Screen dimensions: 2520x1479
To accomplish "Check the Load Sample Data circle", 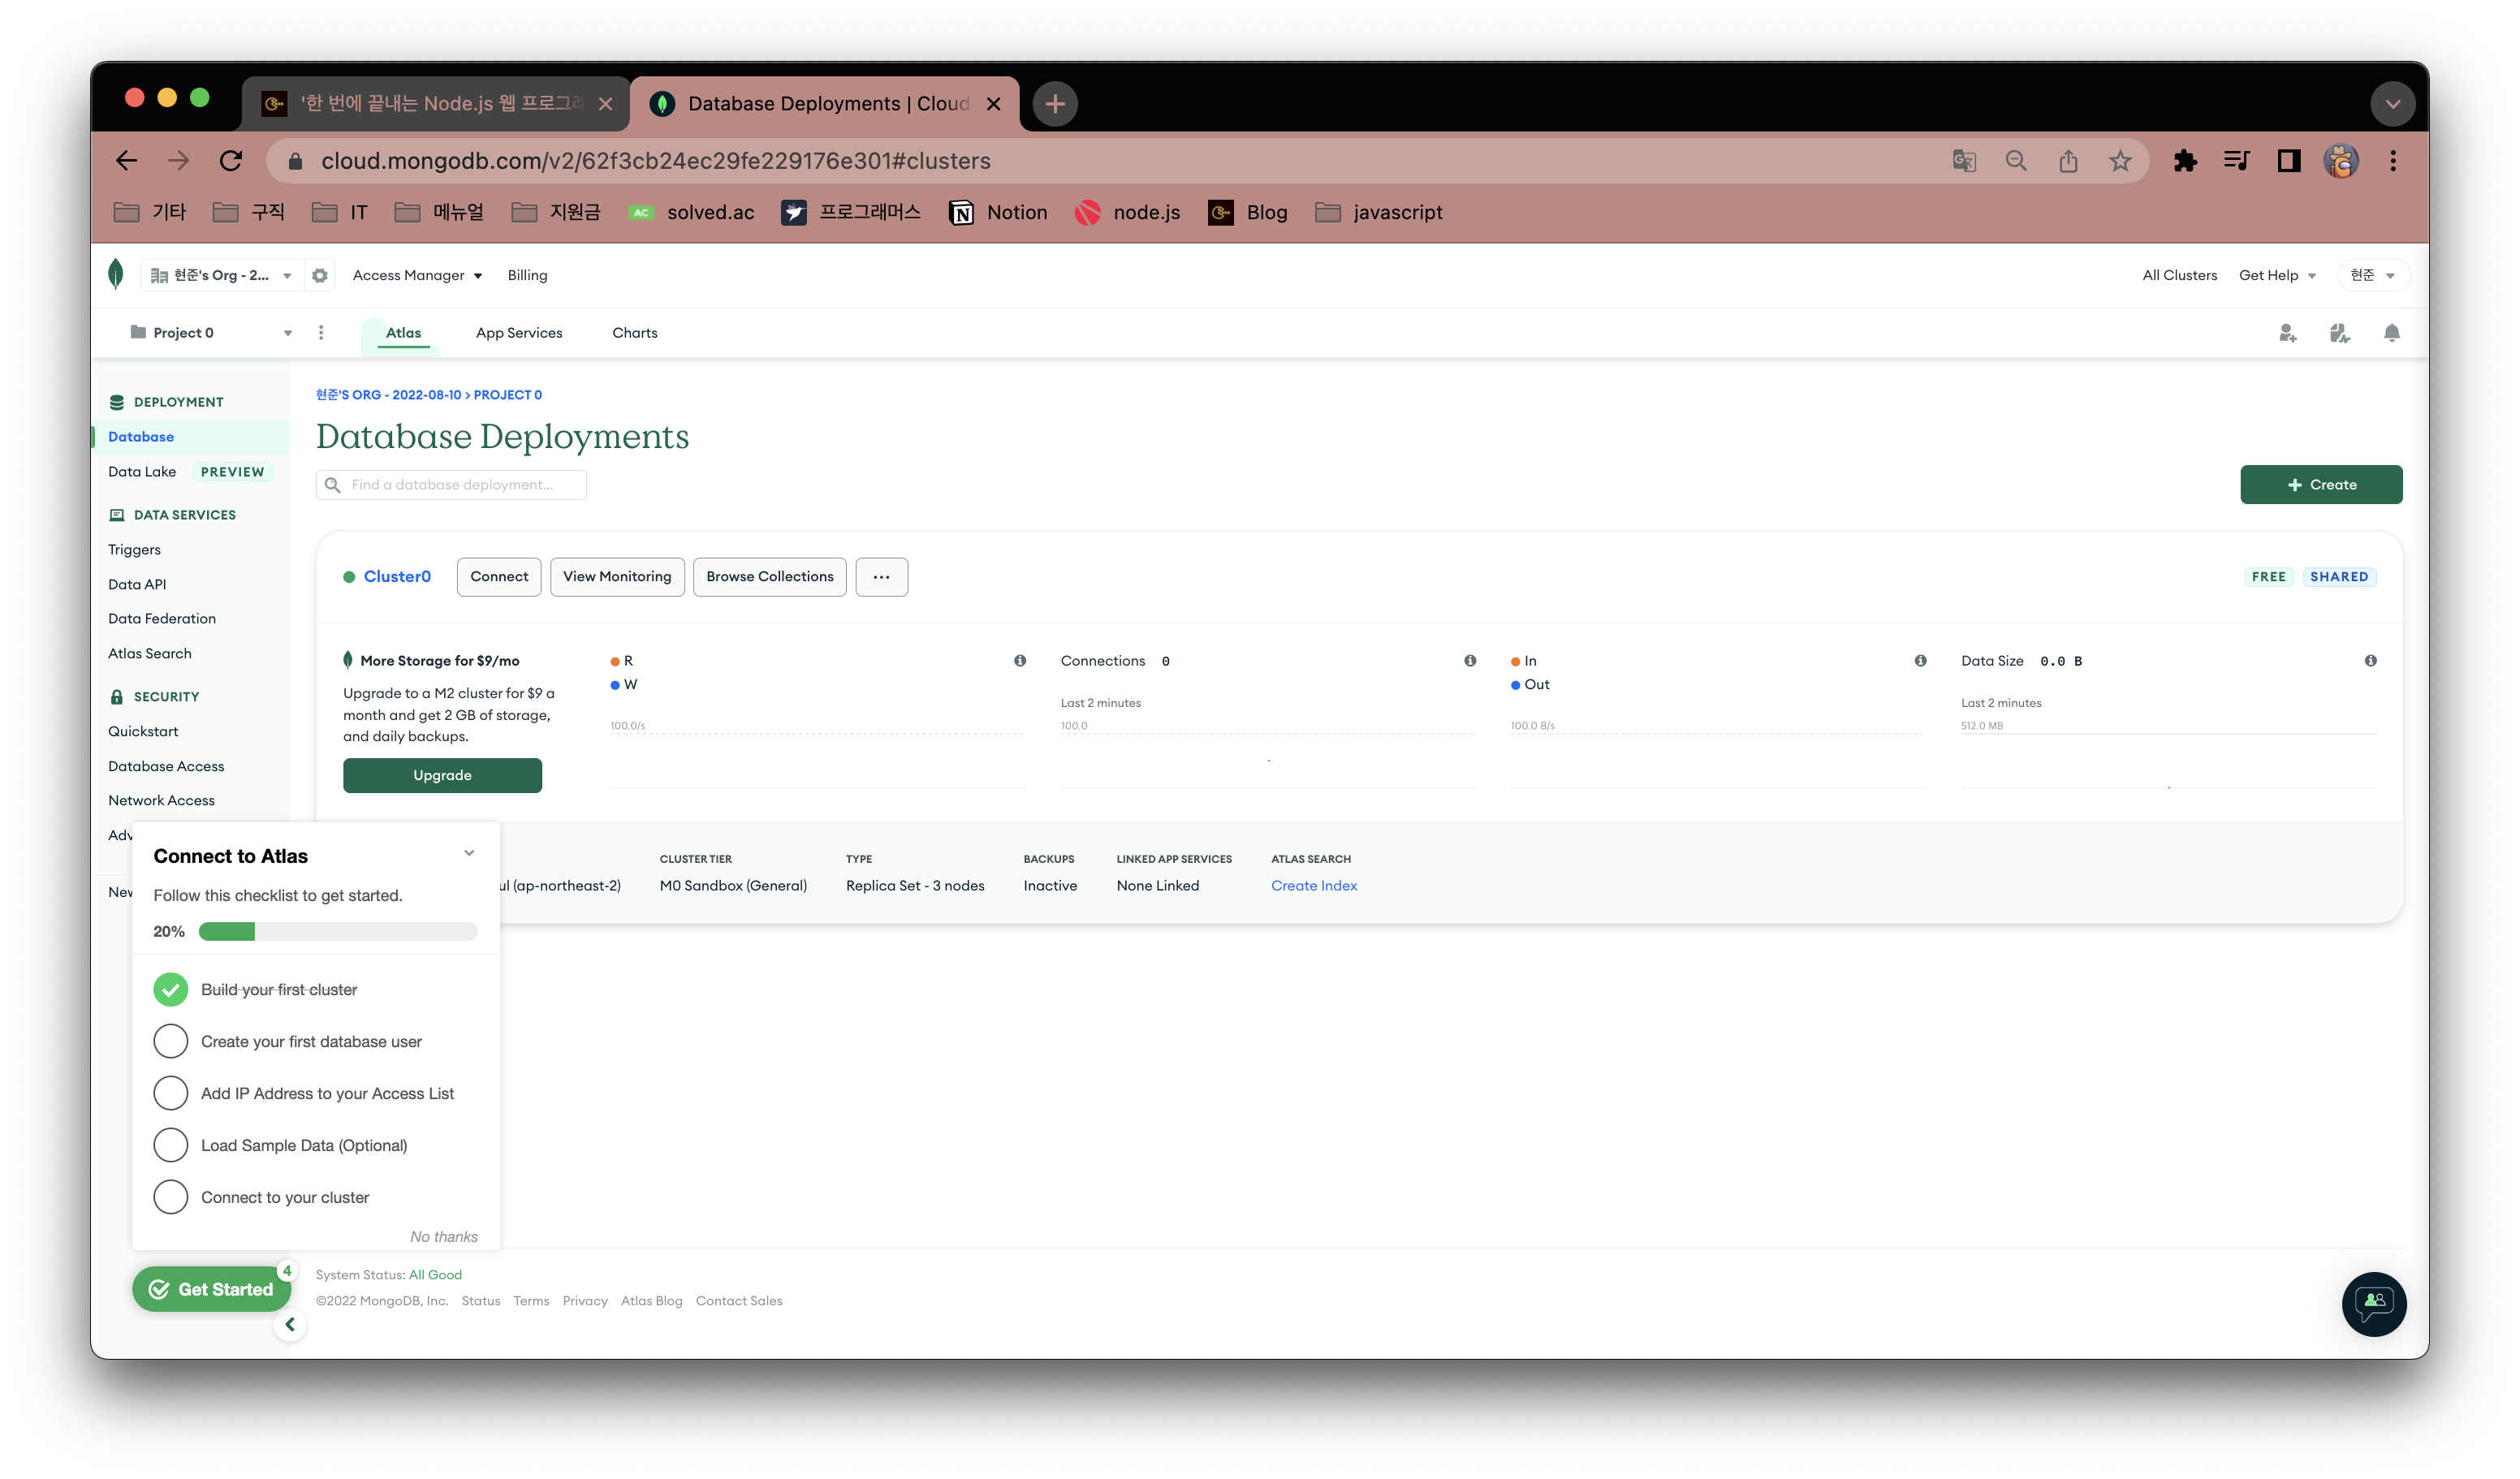I will (x=171, y=1145).
